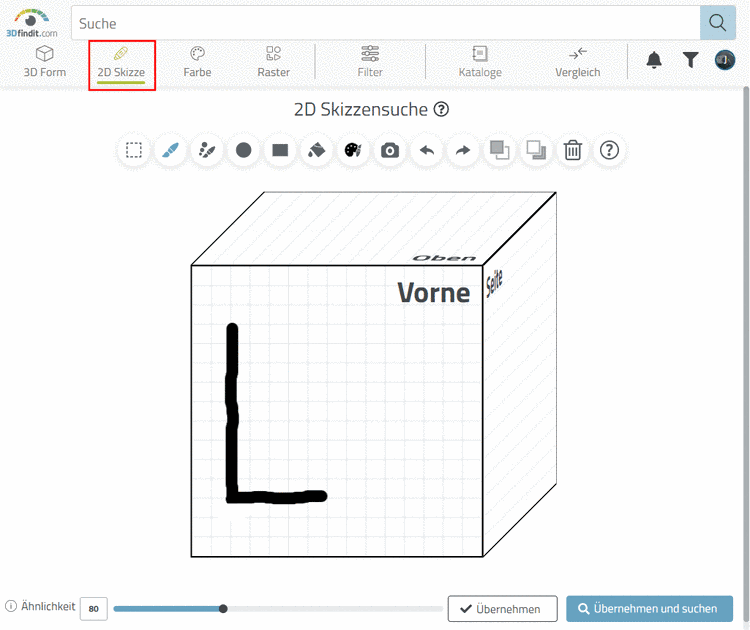
Task: Open the Raster search tab
Action: coord(274,62)
